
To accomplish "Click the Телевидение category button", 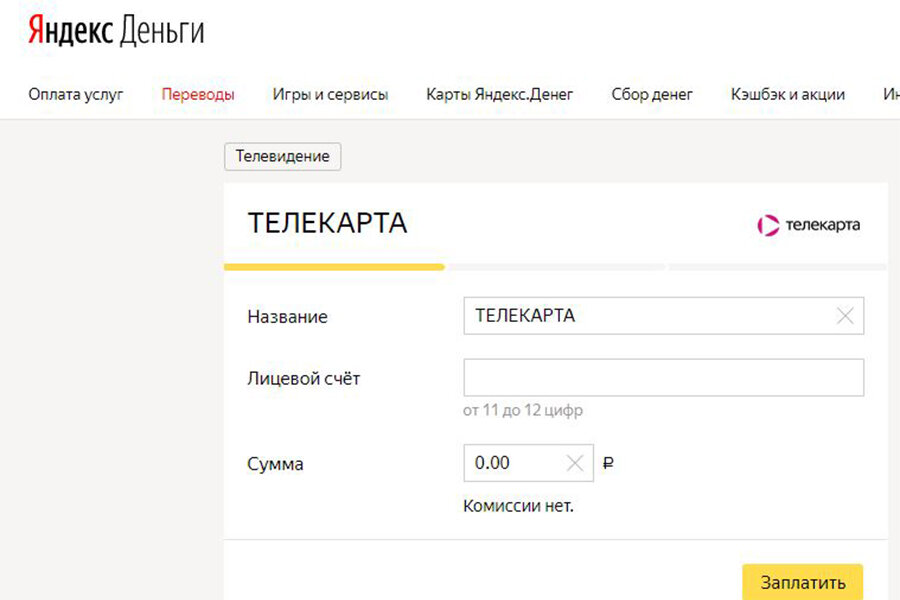I will click(x=282, y=156).
